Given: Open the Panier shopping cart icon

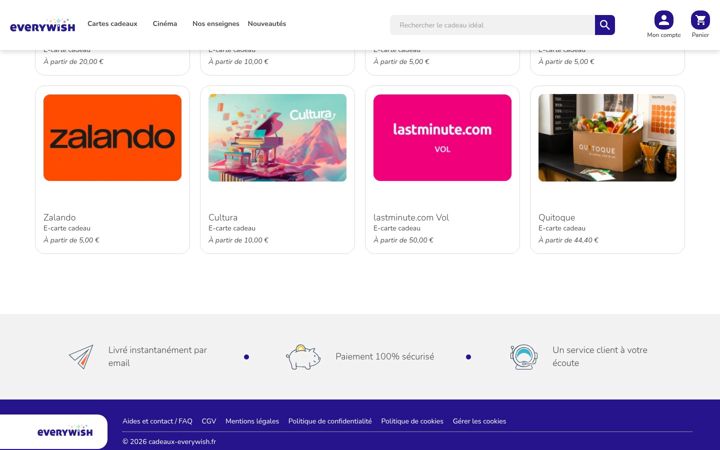Looking at the screenshot, I should coord(700,20).
